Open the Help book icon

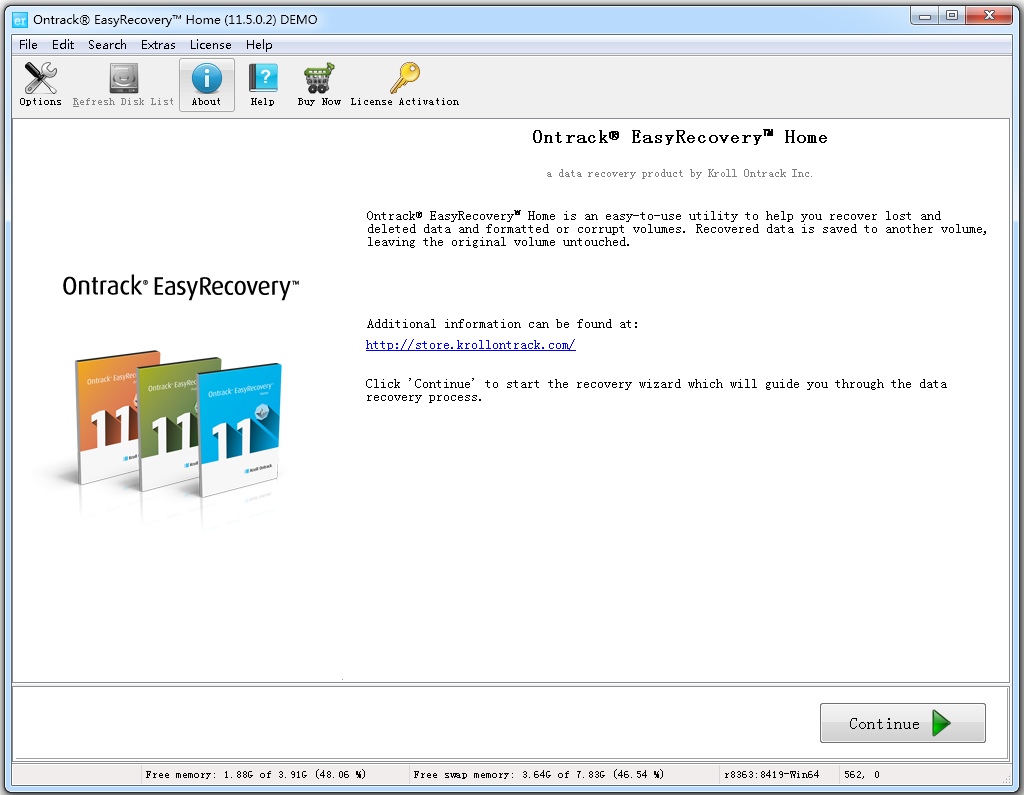[x=263, y=84]
